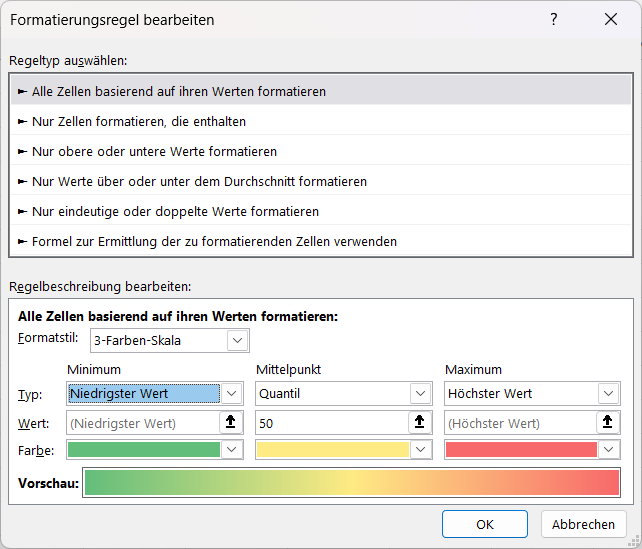Select 'Alle Zellen basierend auf ihren Werten formatieren'
This screenshot has height=549, width=642.
point(179,91)
